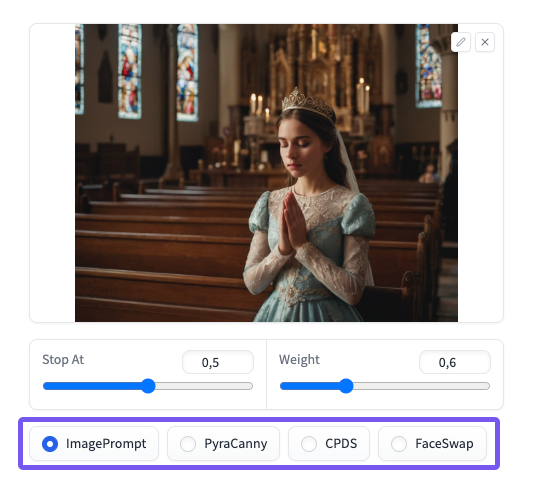Grab the Weight slider handle
This screenshot has height=494, width=533.
click(x=346, y=386)
